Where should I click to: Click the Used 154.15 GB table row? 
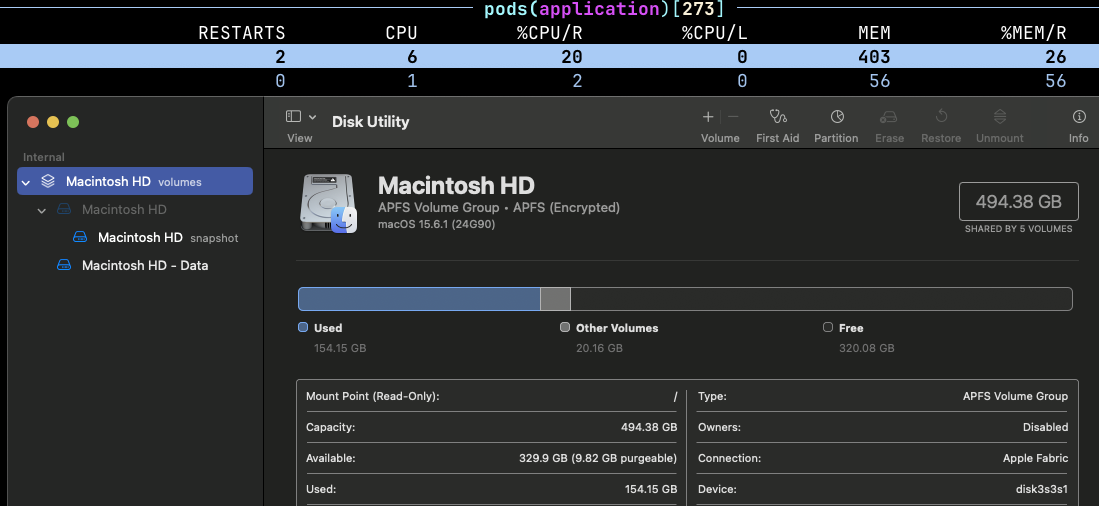coord(491,489)
